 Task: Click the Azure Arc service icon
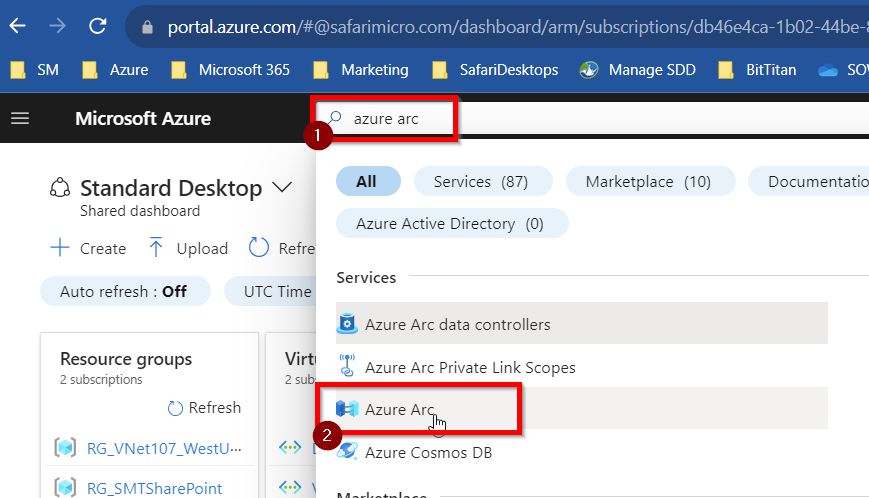pos(347,409)
